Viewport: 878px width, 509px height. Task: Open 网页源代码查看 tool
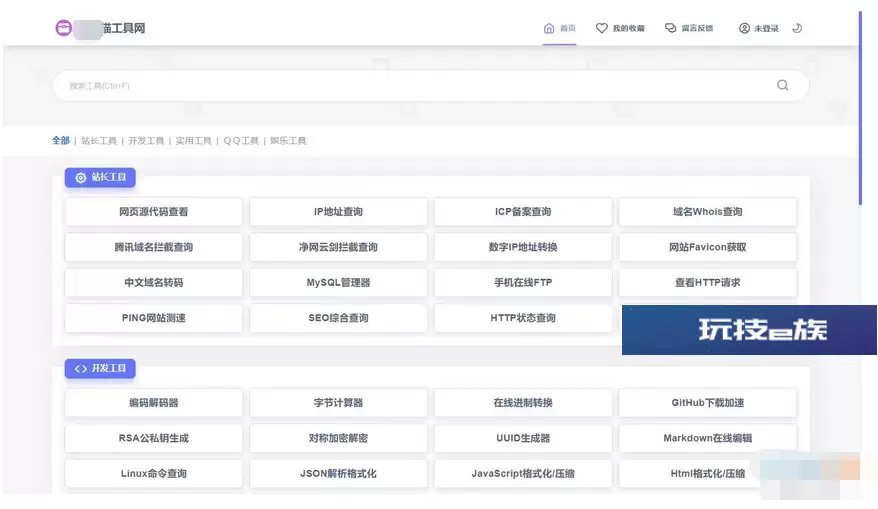153,212
